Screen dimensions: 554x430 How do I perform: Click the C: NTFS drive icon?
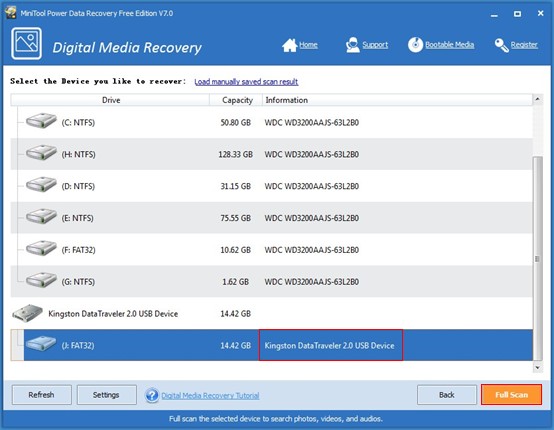41,121
